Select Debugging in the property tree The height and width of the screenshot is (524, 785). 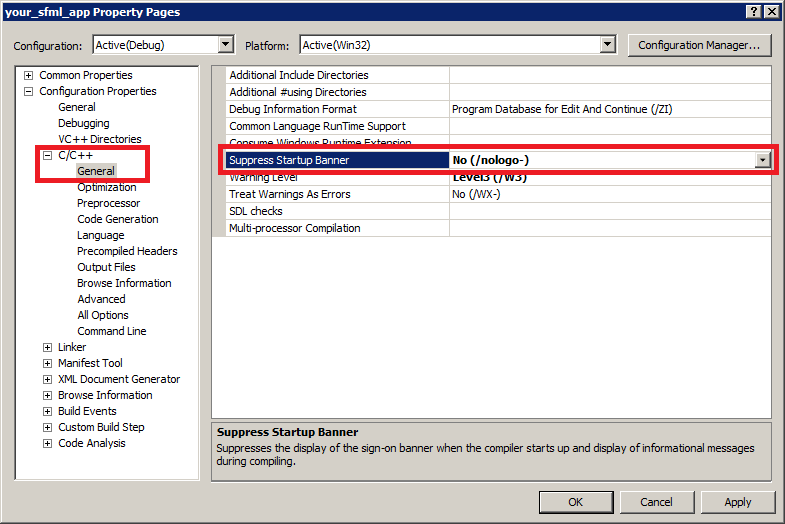(x=83, y=123)
